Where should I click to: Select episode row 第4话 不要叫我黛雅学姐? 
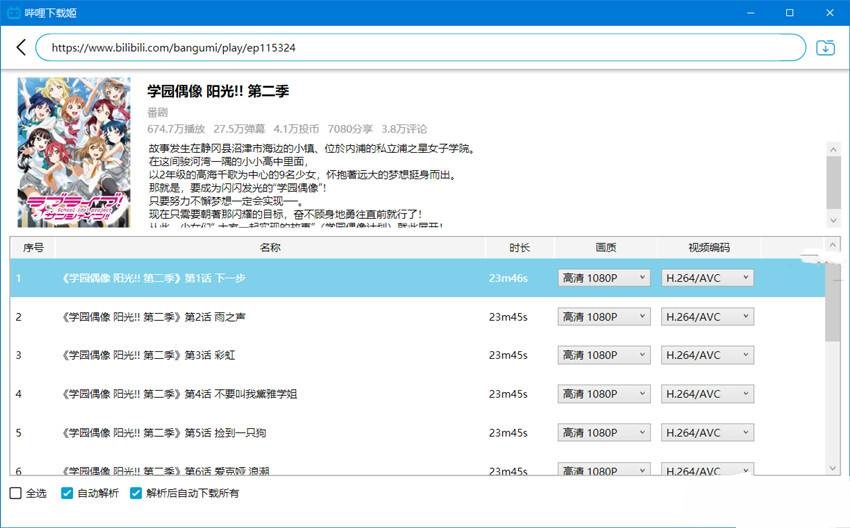(x=417, y=394)
